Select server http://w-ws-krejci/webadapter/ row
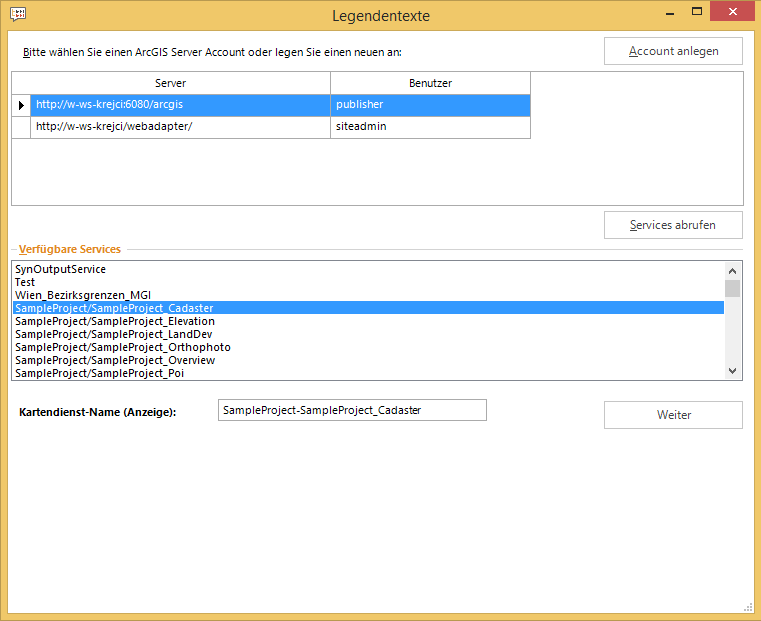The image size is (761, 621). tap(180, 128)
